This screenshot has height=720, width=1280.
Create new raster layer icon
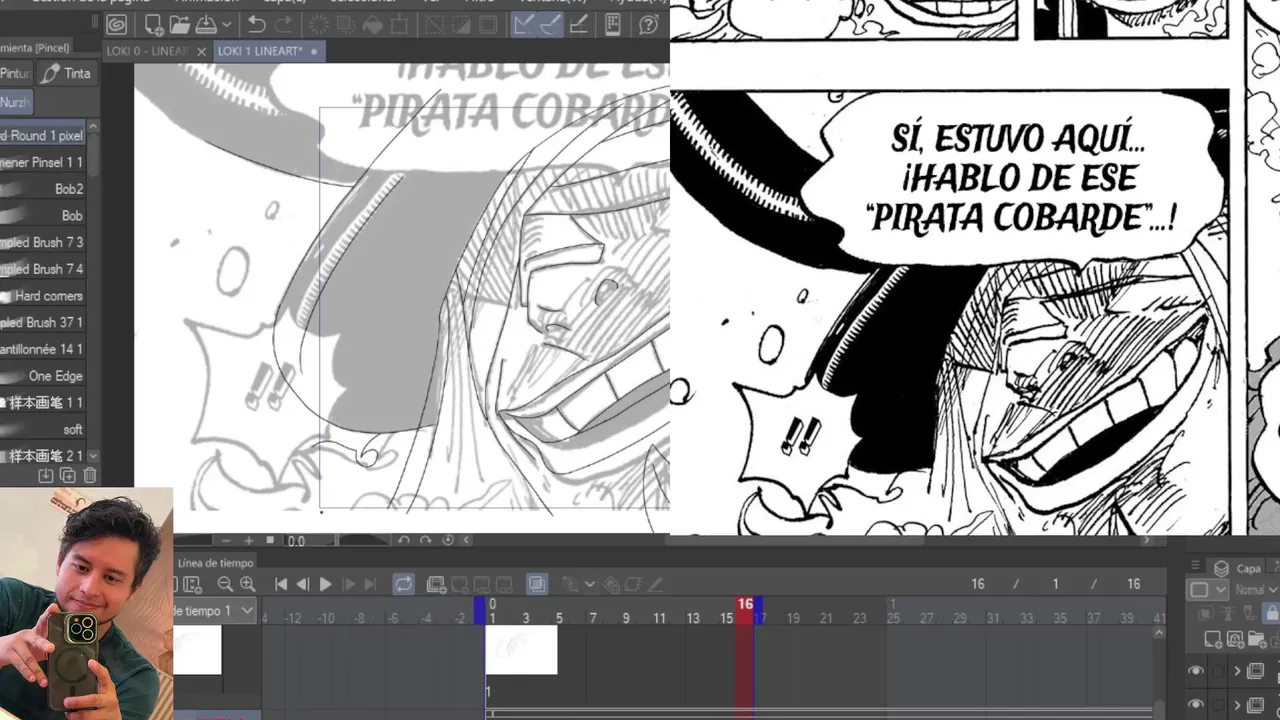tap(1213, 639)
